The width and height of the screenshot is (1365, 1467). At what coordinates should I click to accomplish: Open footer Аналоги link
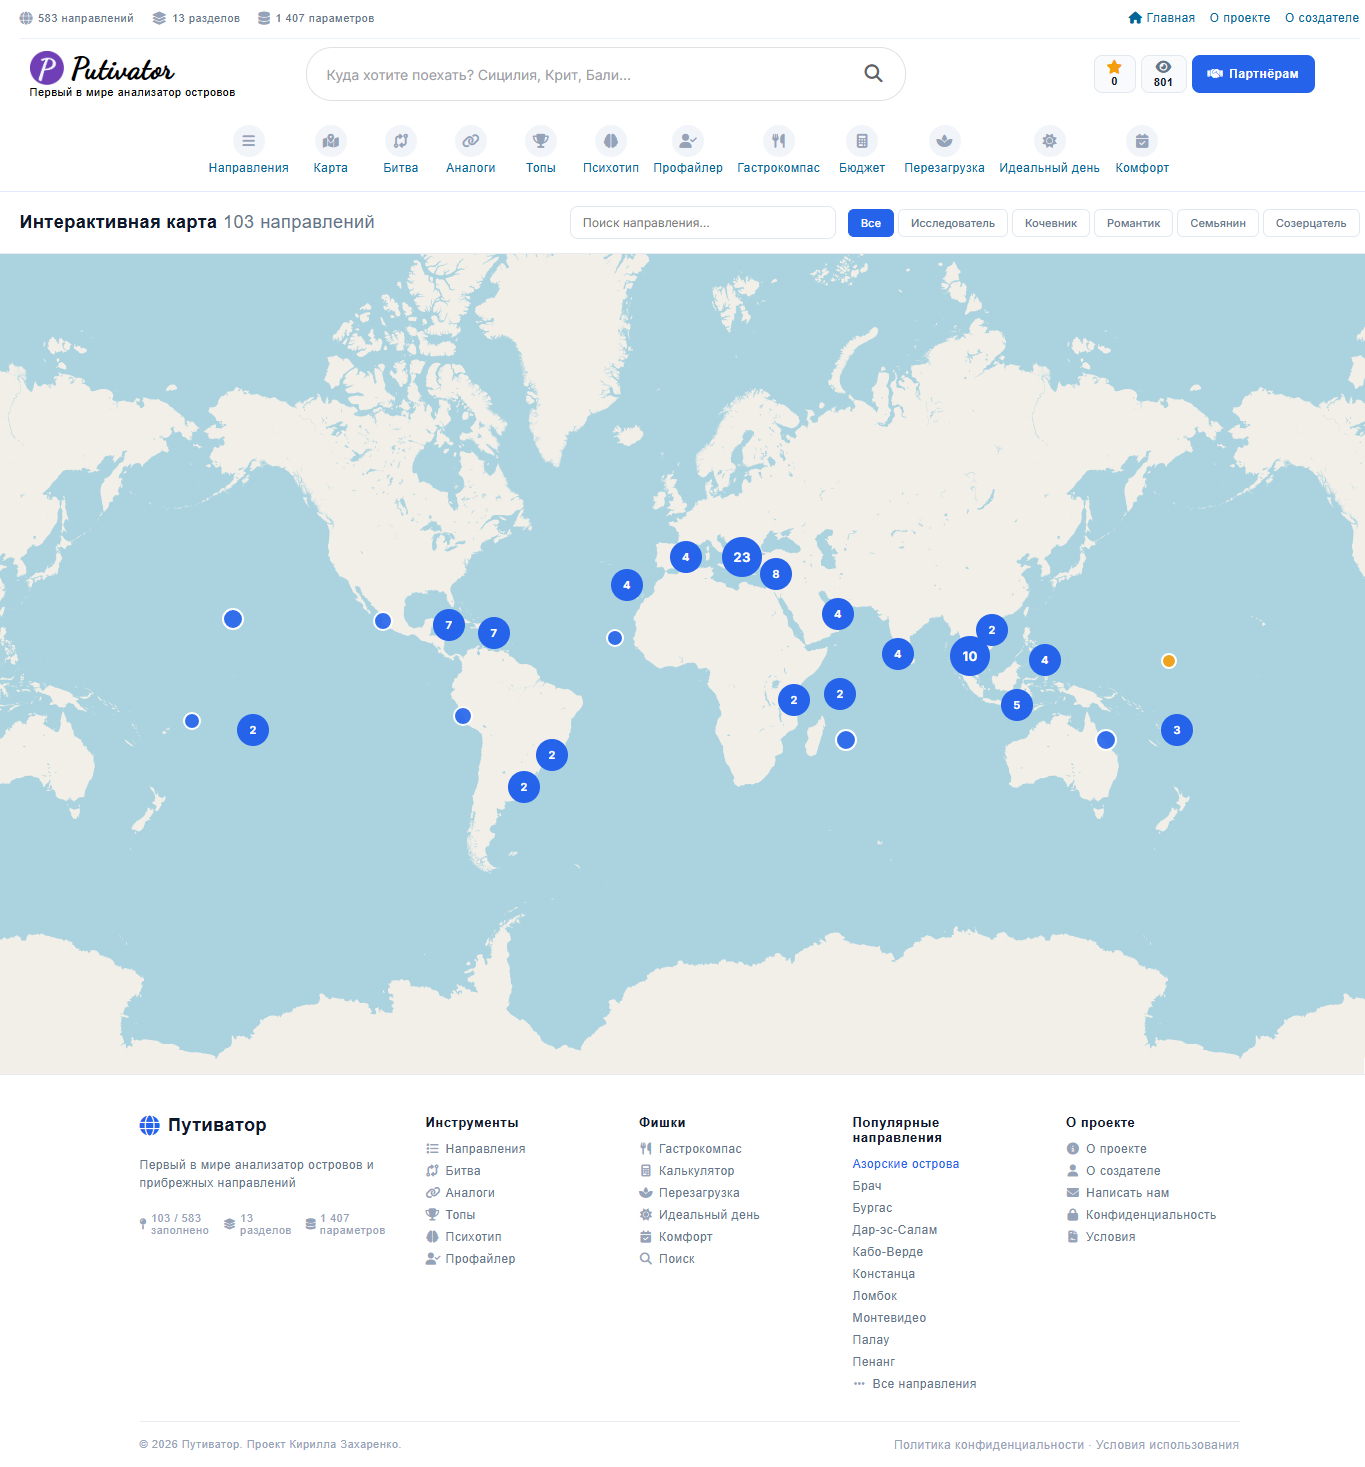click(460, 1193)
